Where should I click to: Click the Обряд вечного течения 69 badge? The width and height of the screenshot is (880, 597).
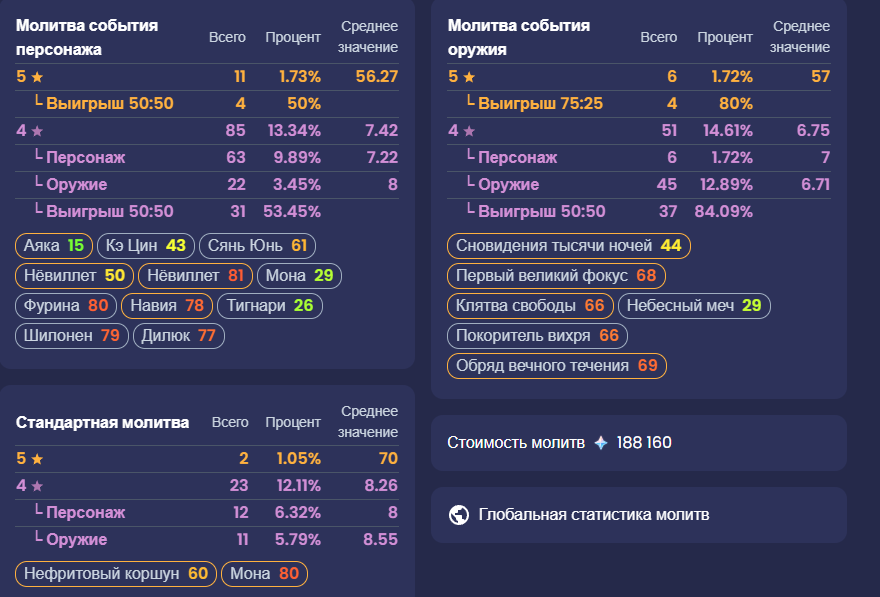point(556,366)
